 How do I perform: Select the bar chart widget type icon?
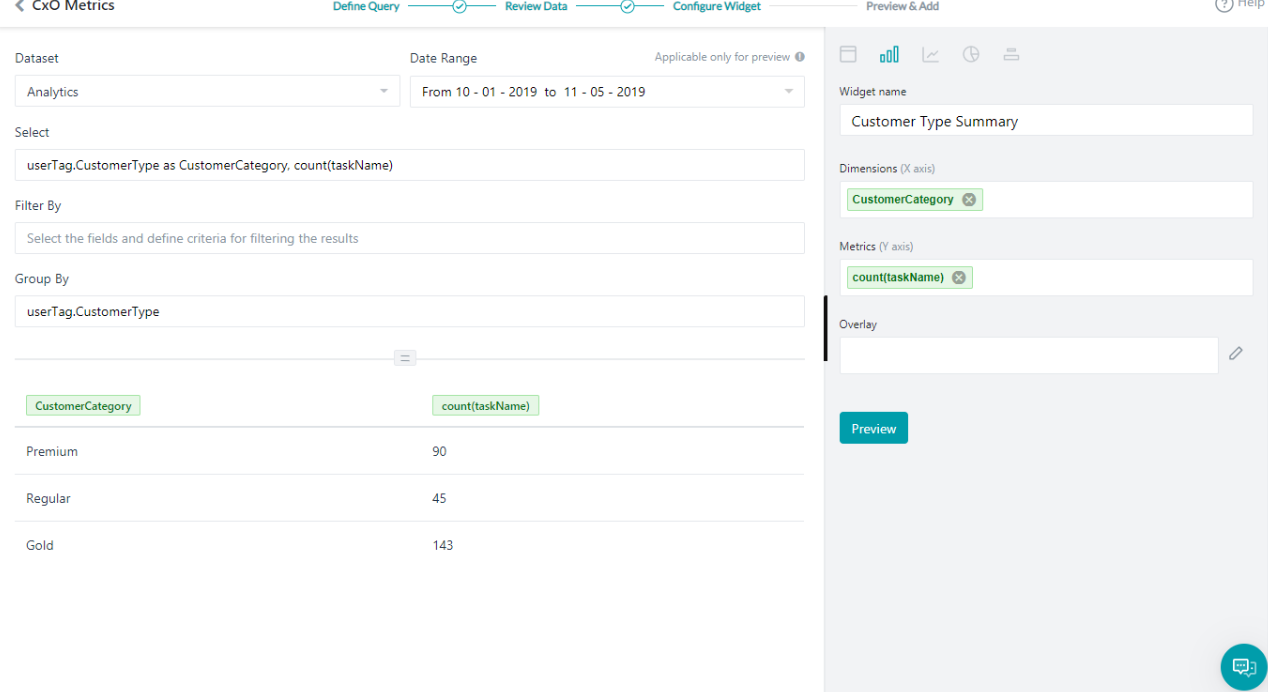(x=889, y=54)
